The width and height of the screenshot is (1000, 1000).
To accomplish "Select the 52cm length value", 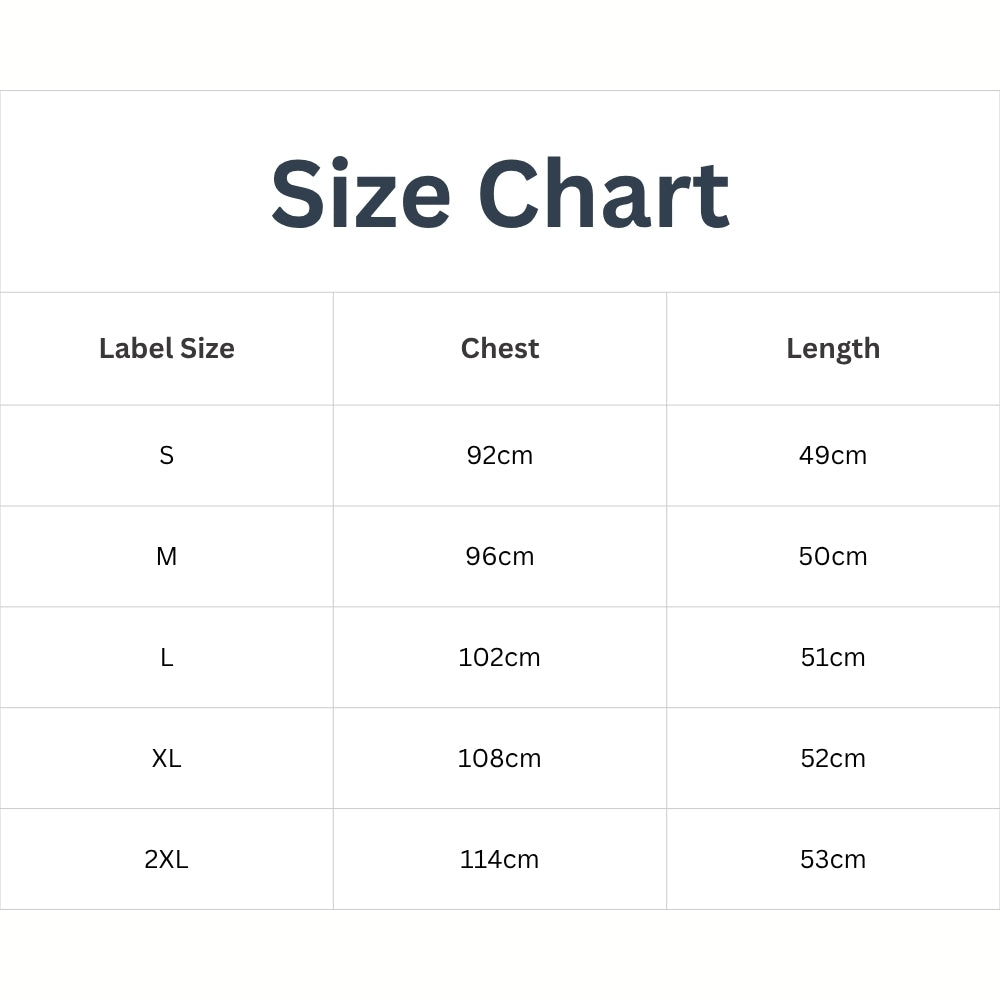I will (833, 759).
